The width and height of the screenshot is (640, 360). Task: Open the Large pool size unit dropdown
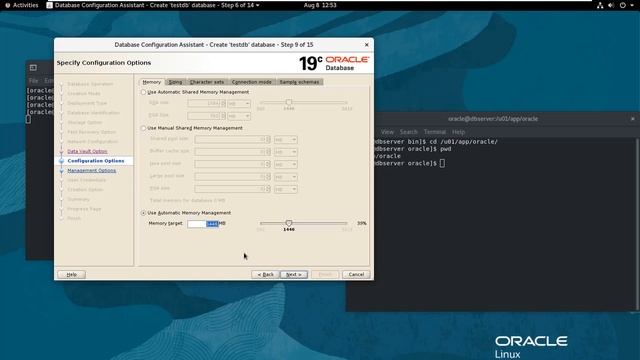[286, 177]
